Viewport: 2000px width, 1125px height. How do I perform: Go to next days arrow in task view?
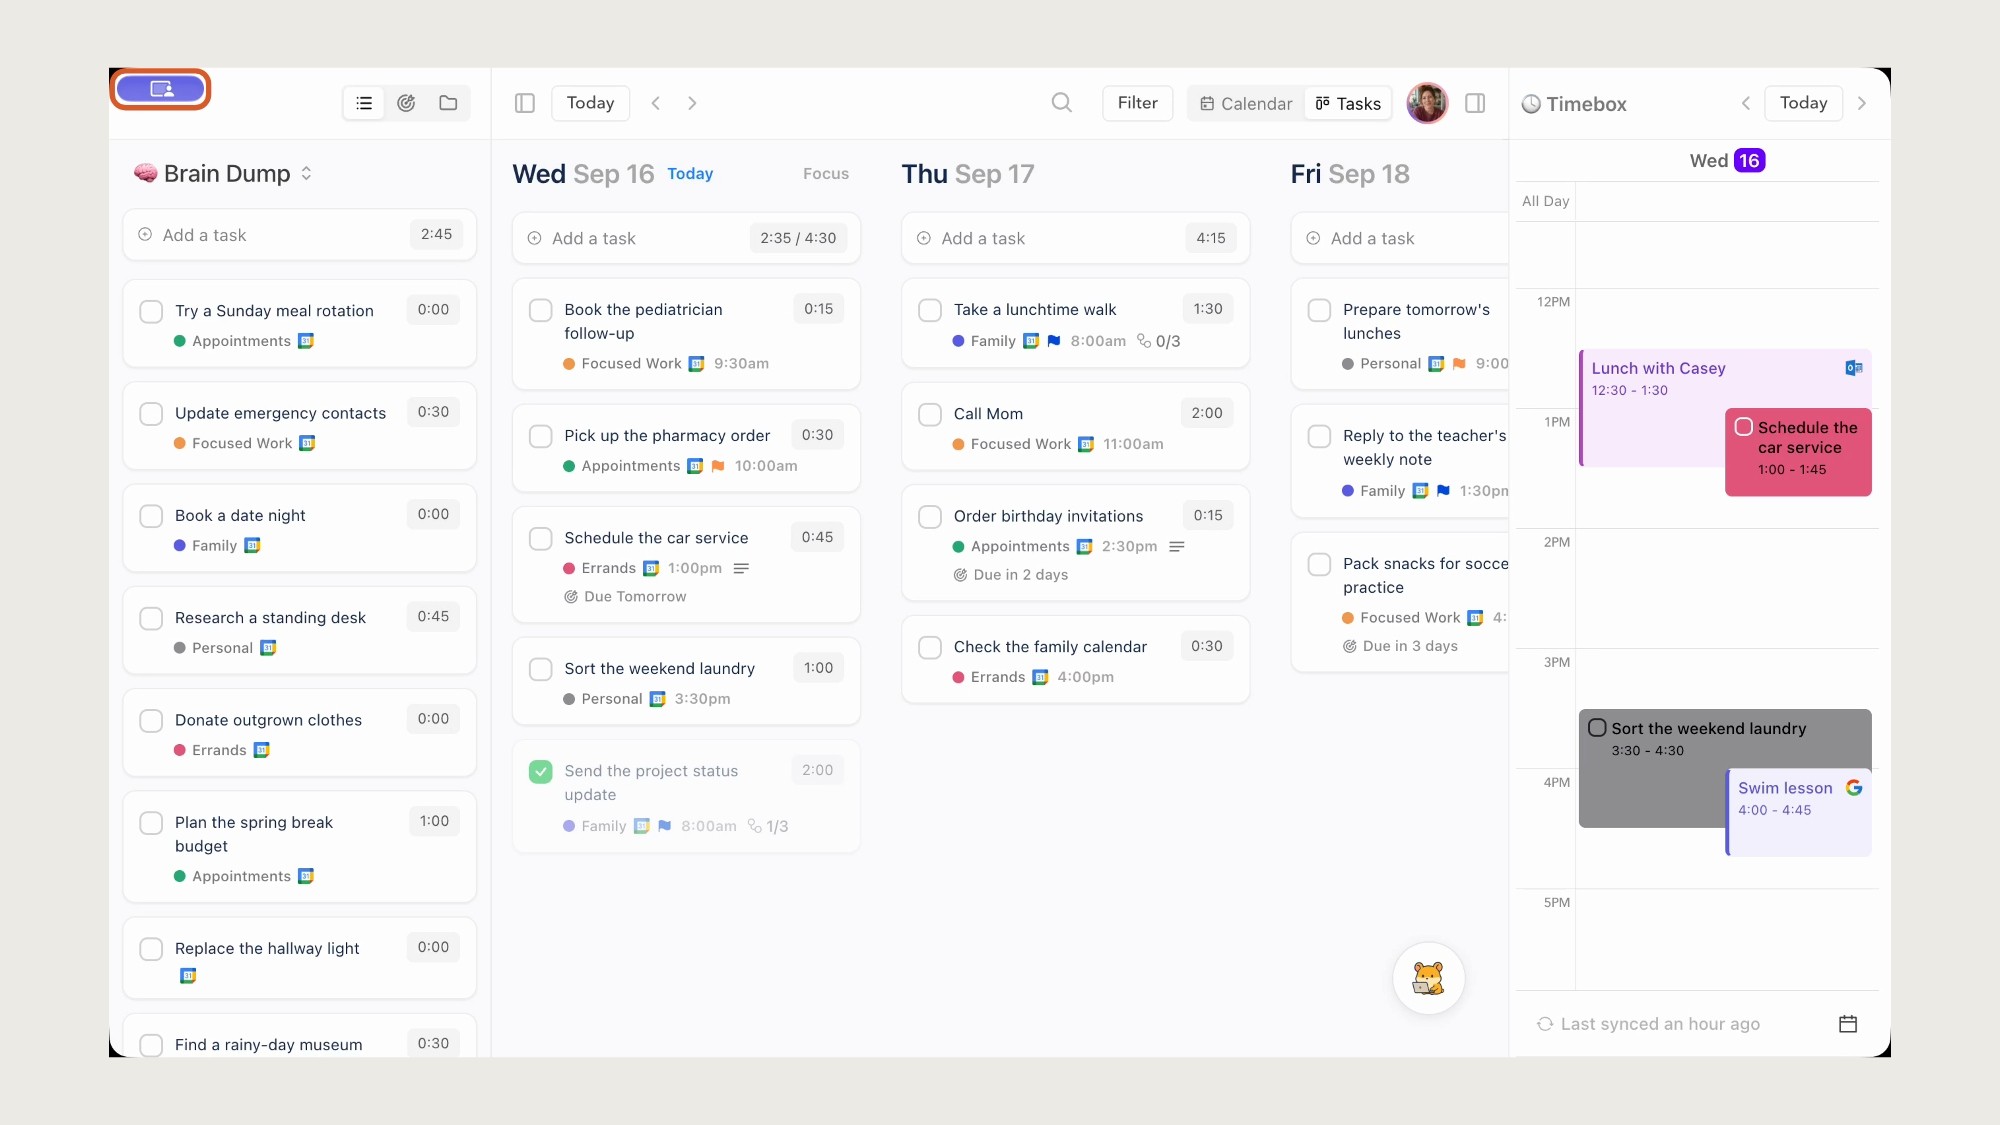(692, 103)
